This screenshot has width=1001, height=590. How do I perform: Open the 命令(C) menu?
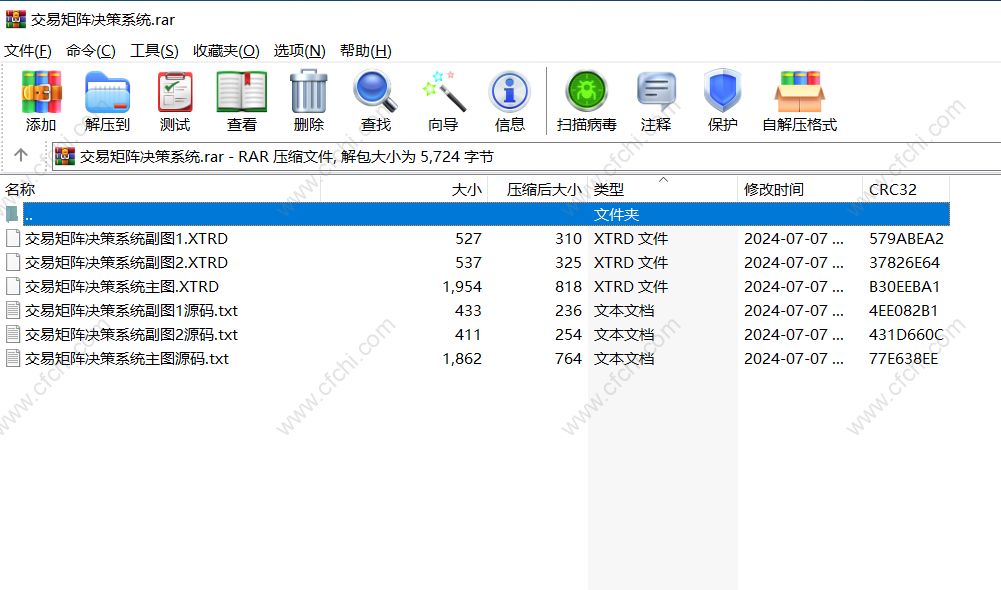click(x=91, y=50)
